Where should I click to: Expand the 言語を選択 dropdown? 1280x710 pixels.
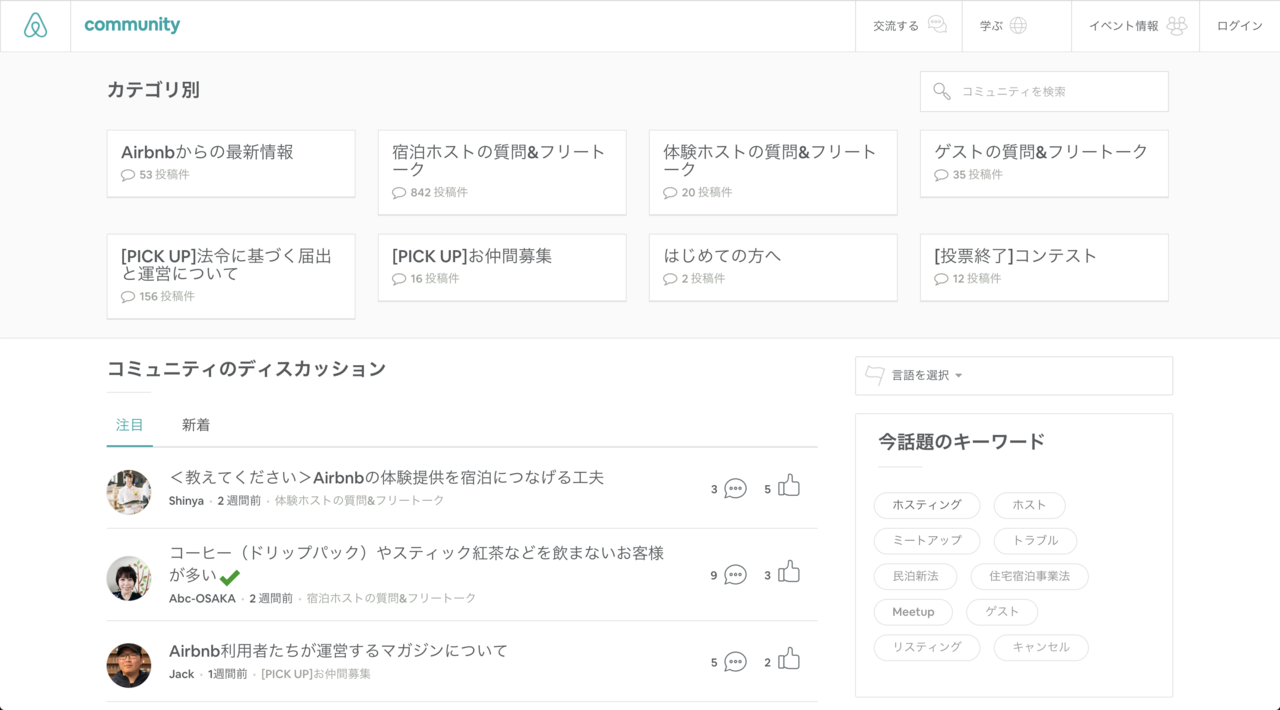pyautogui.click(x=1014, y=376)
